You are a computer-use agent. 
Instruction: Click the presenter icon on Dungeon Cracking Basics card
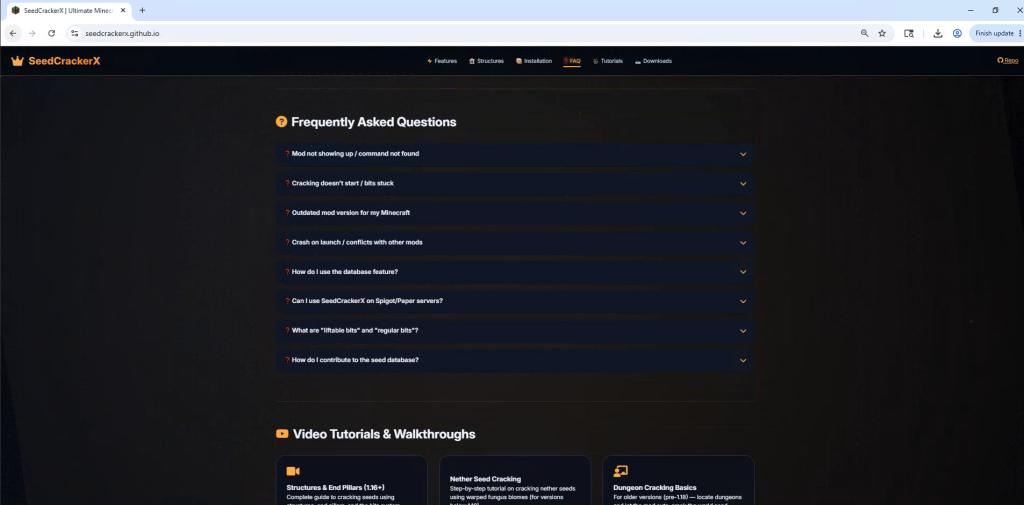[620, 471]
